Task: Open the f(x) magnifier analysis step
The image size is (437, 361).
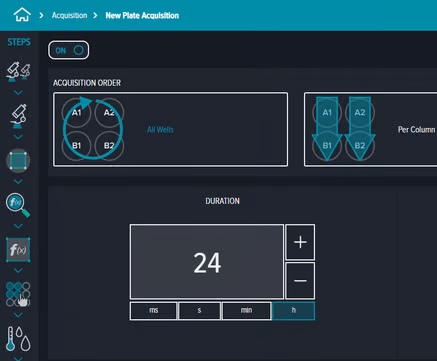Action: (18, 205)
